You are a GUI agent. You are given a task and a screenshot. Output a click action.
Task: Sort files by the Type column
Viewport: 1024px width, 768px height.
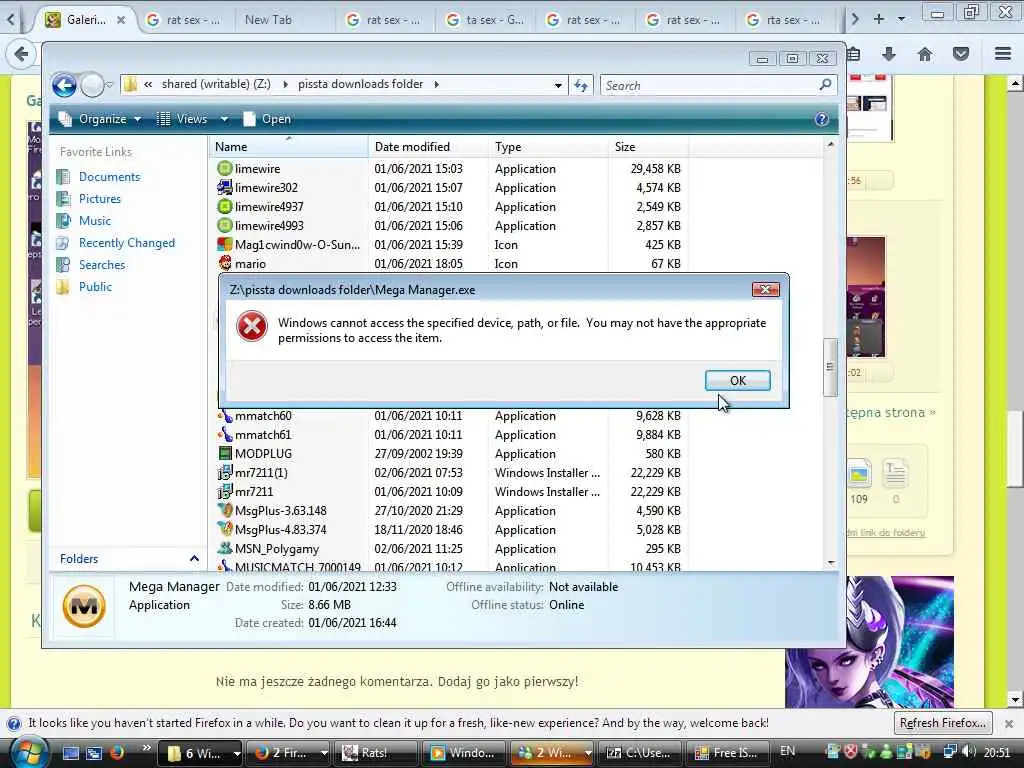(x=548, y=147)
